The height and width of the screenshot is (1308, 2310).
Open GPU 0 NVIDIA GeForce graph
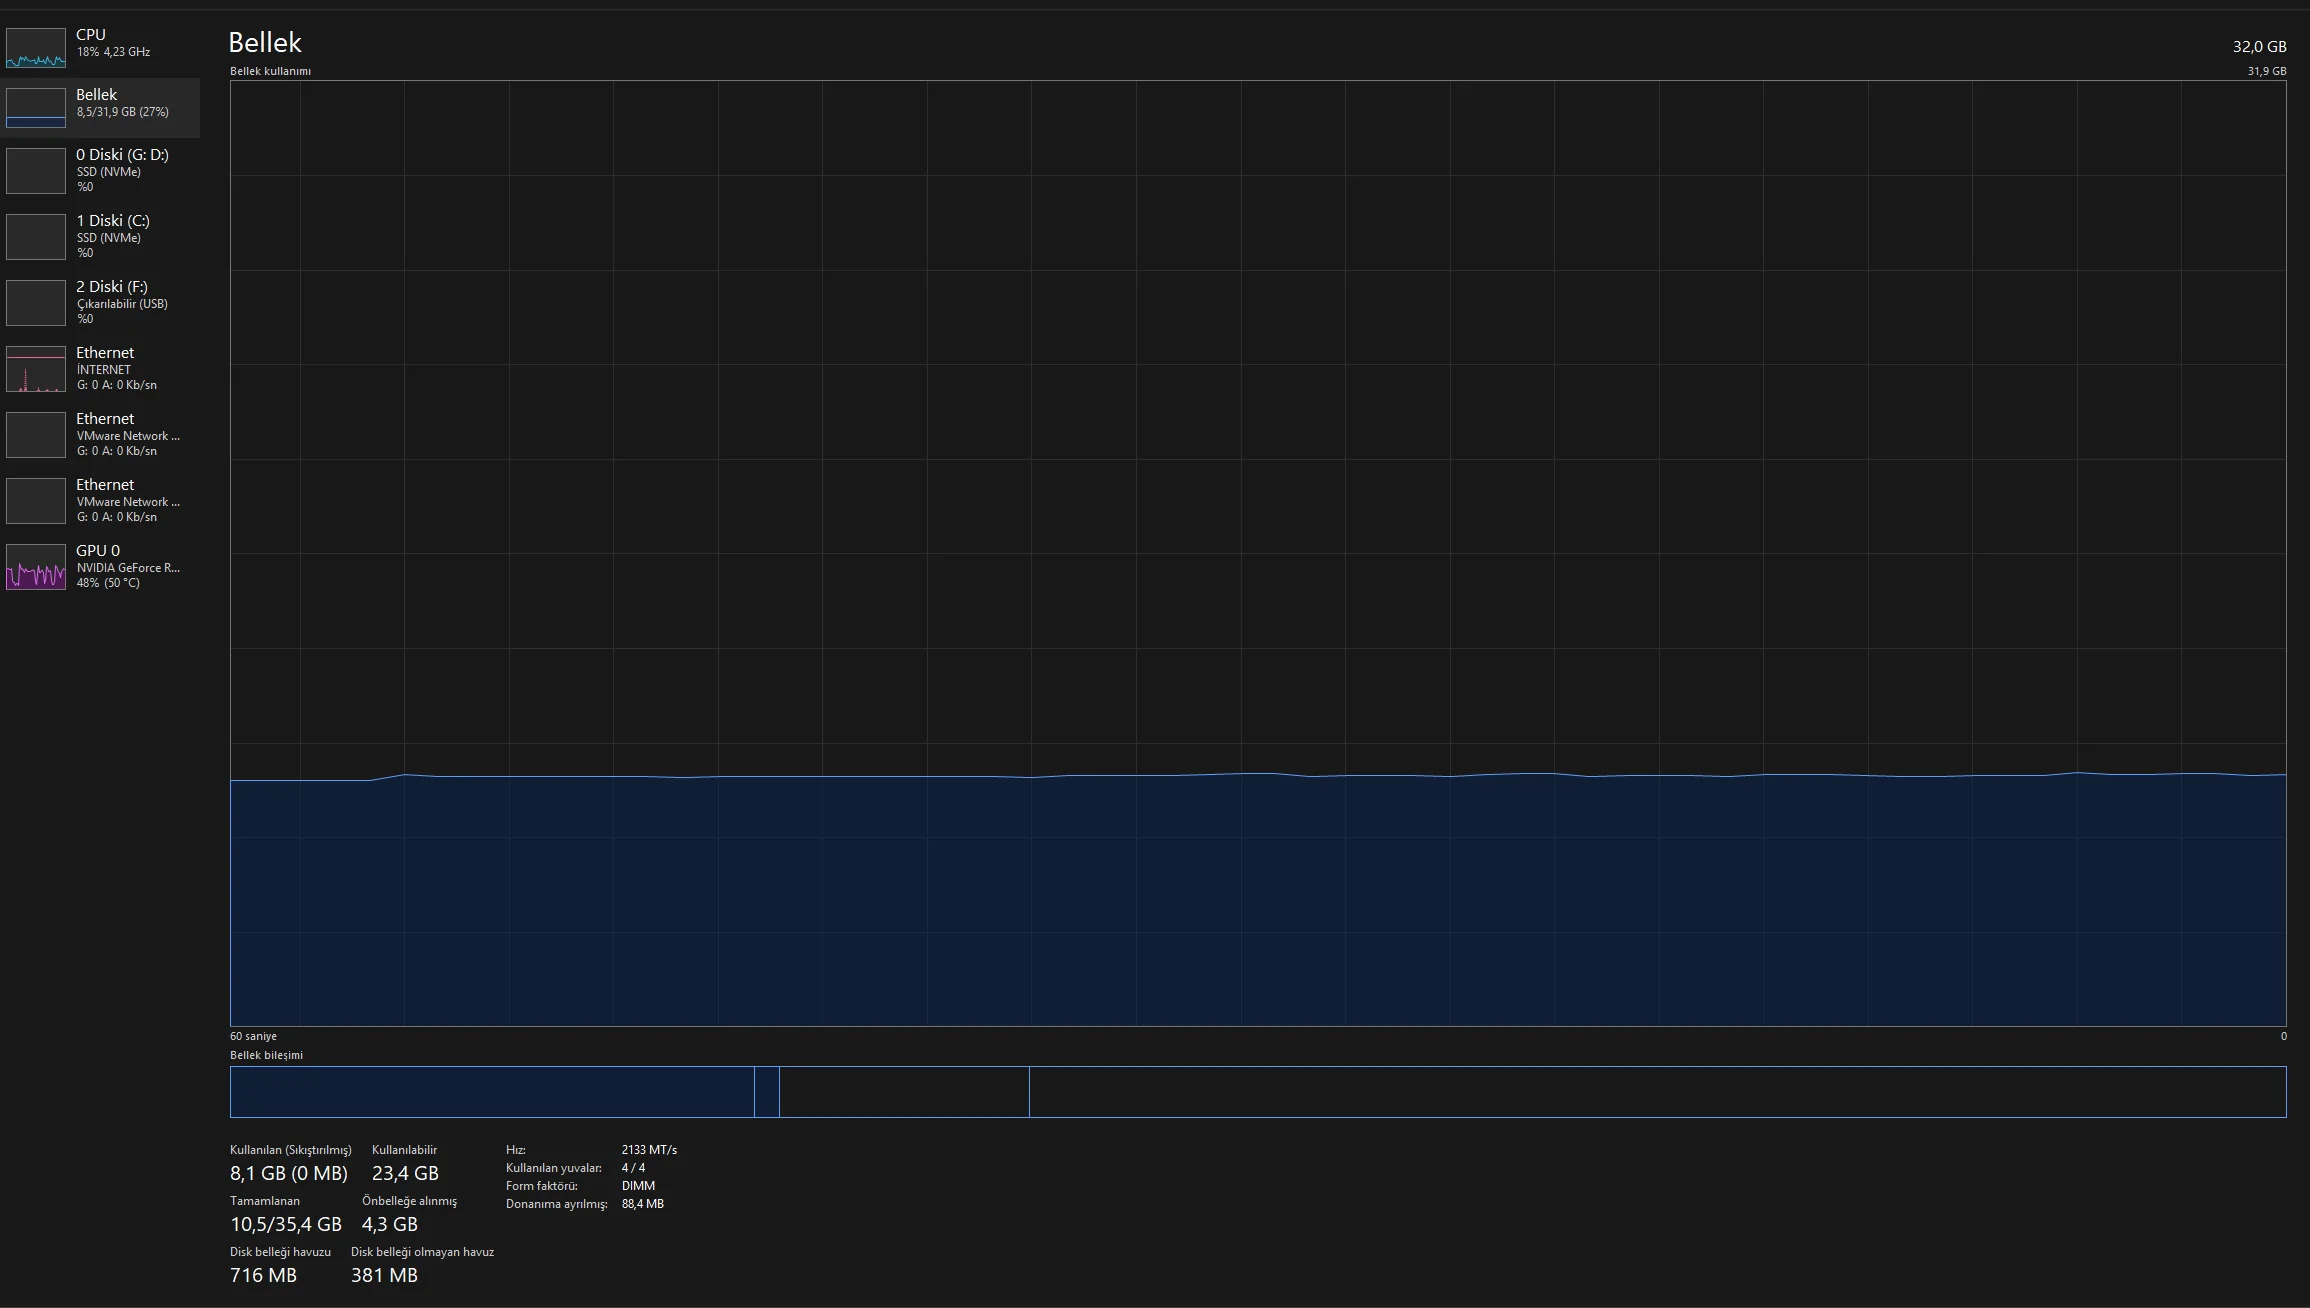[x=36, y=567]
